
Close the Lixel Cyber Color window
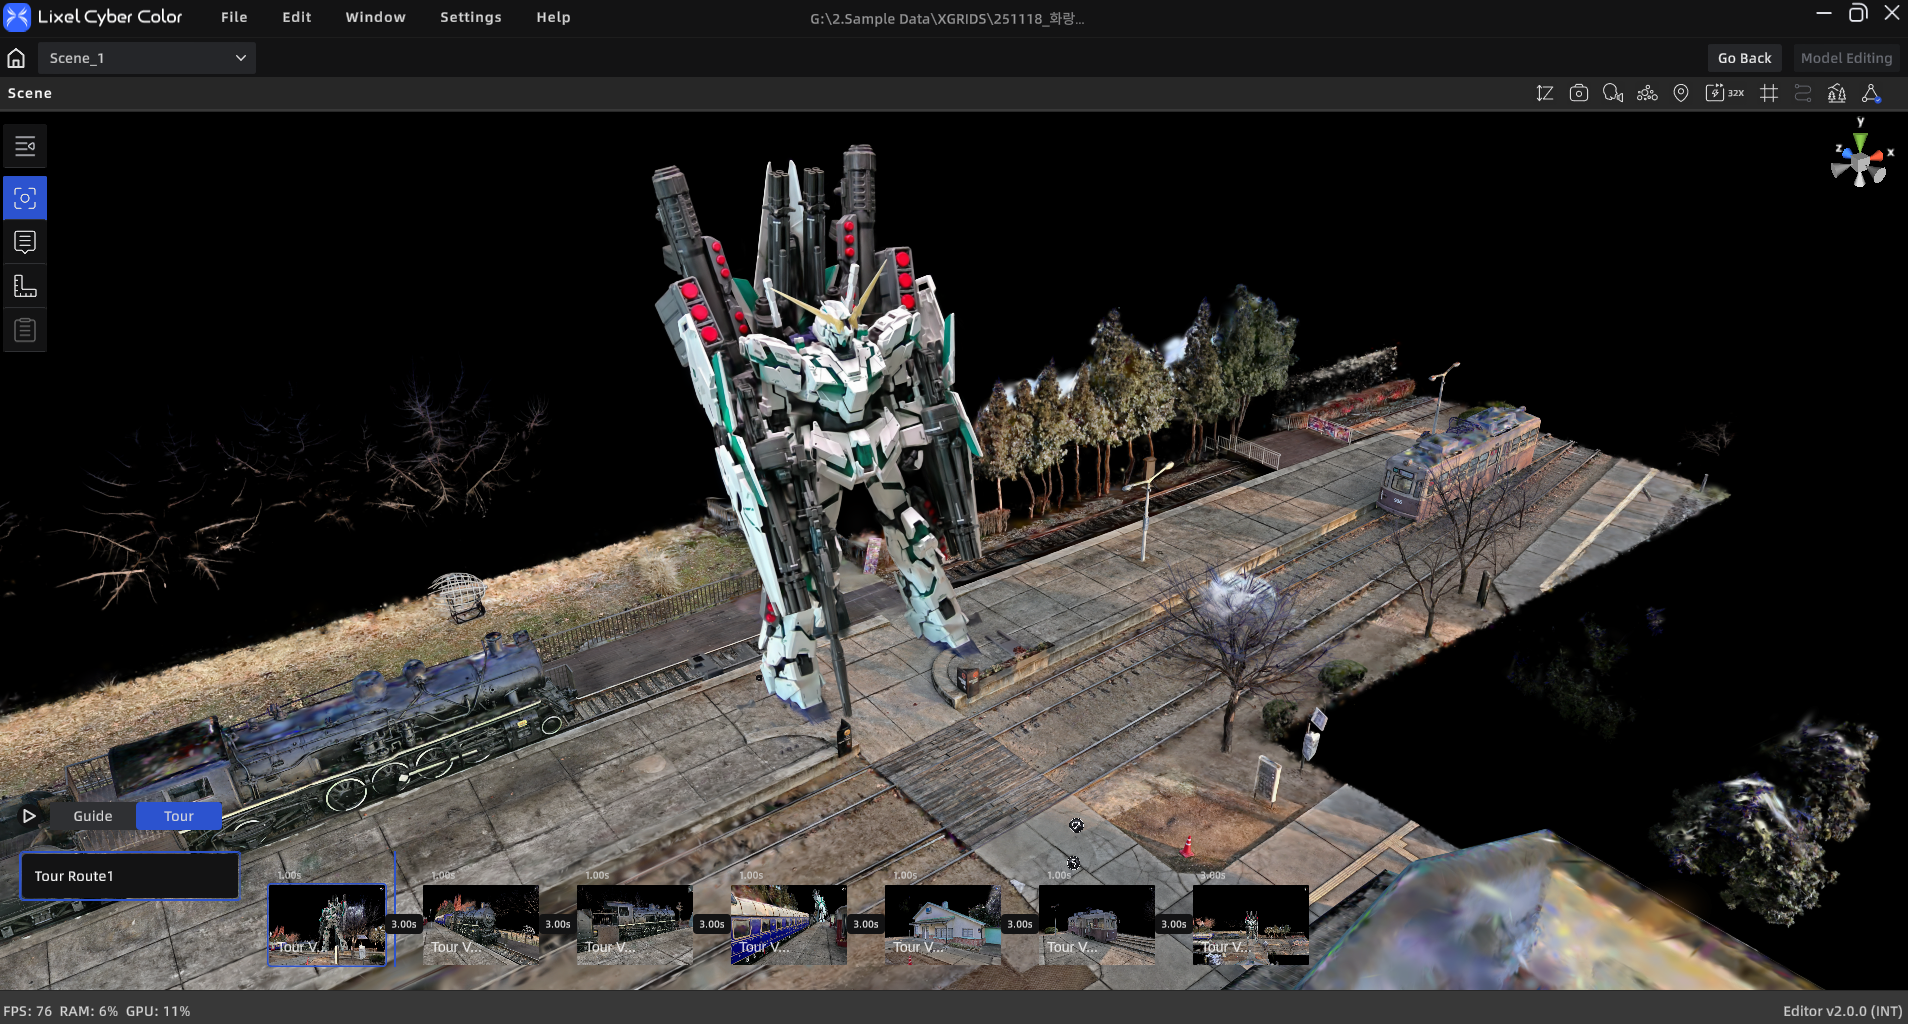tap(1892, 13)
